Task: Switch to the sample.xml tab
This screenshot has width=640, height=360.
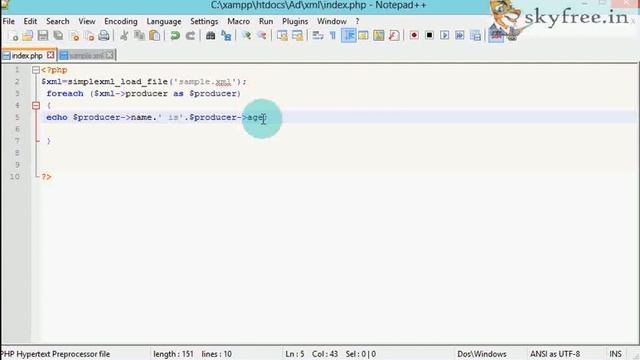Action: click(86, 55)
